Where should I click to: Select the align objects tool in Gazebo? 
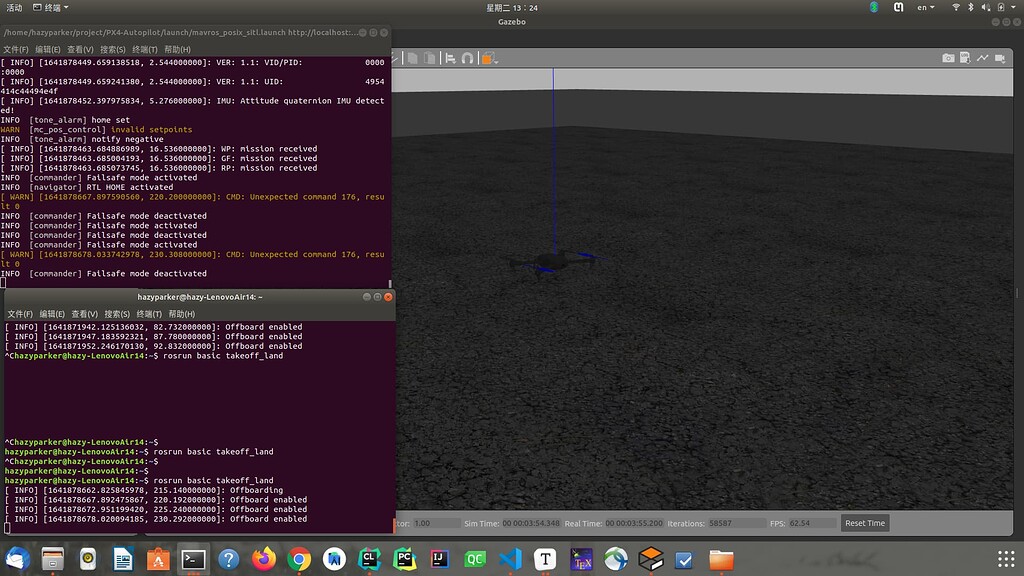(x=451, y=58)
